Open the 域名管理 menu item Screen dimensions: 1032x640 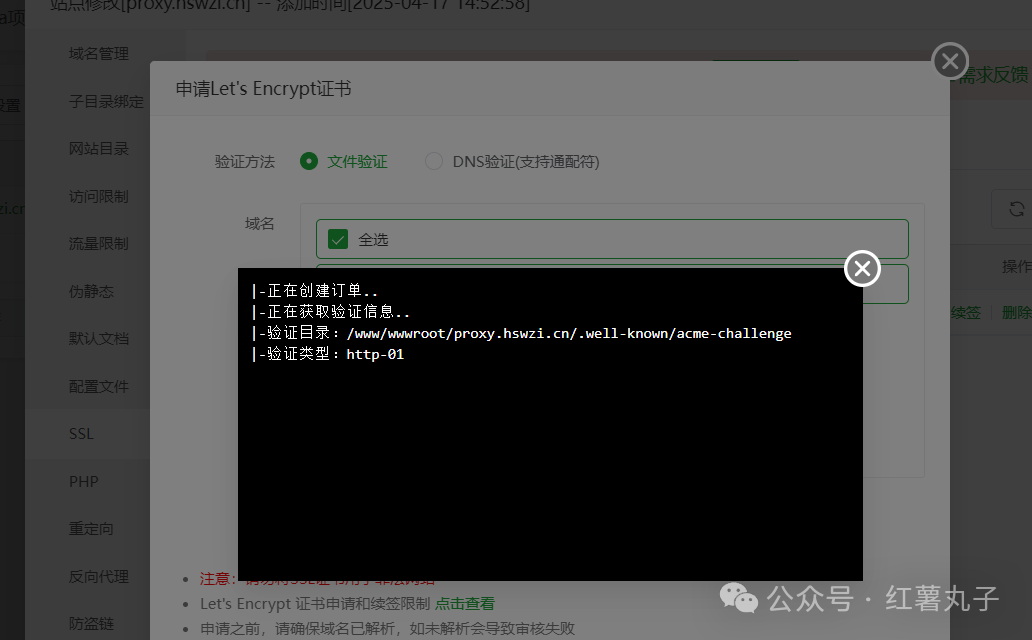coord(99,54)
